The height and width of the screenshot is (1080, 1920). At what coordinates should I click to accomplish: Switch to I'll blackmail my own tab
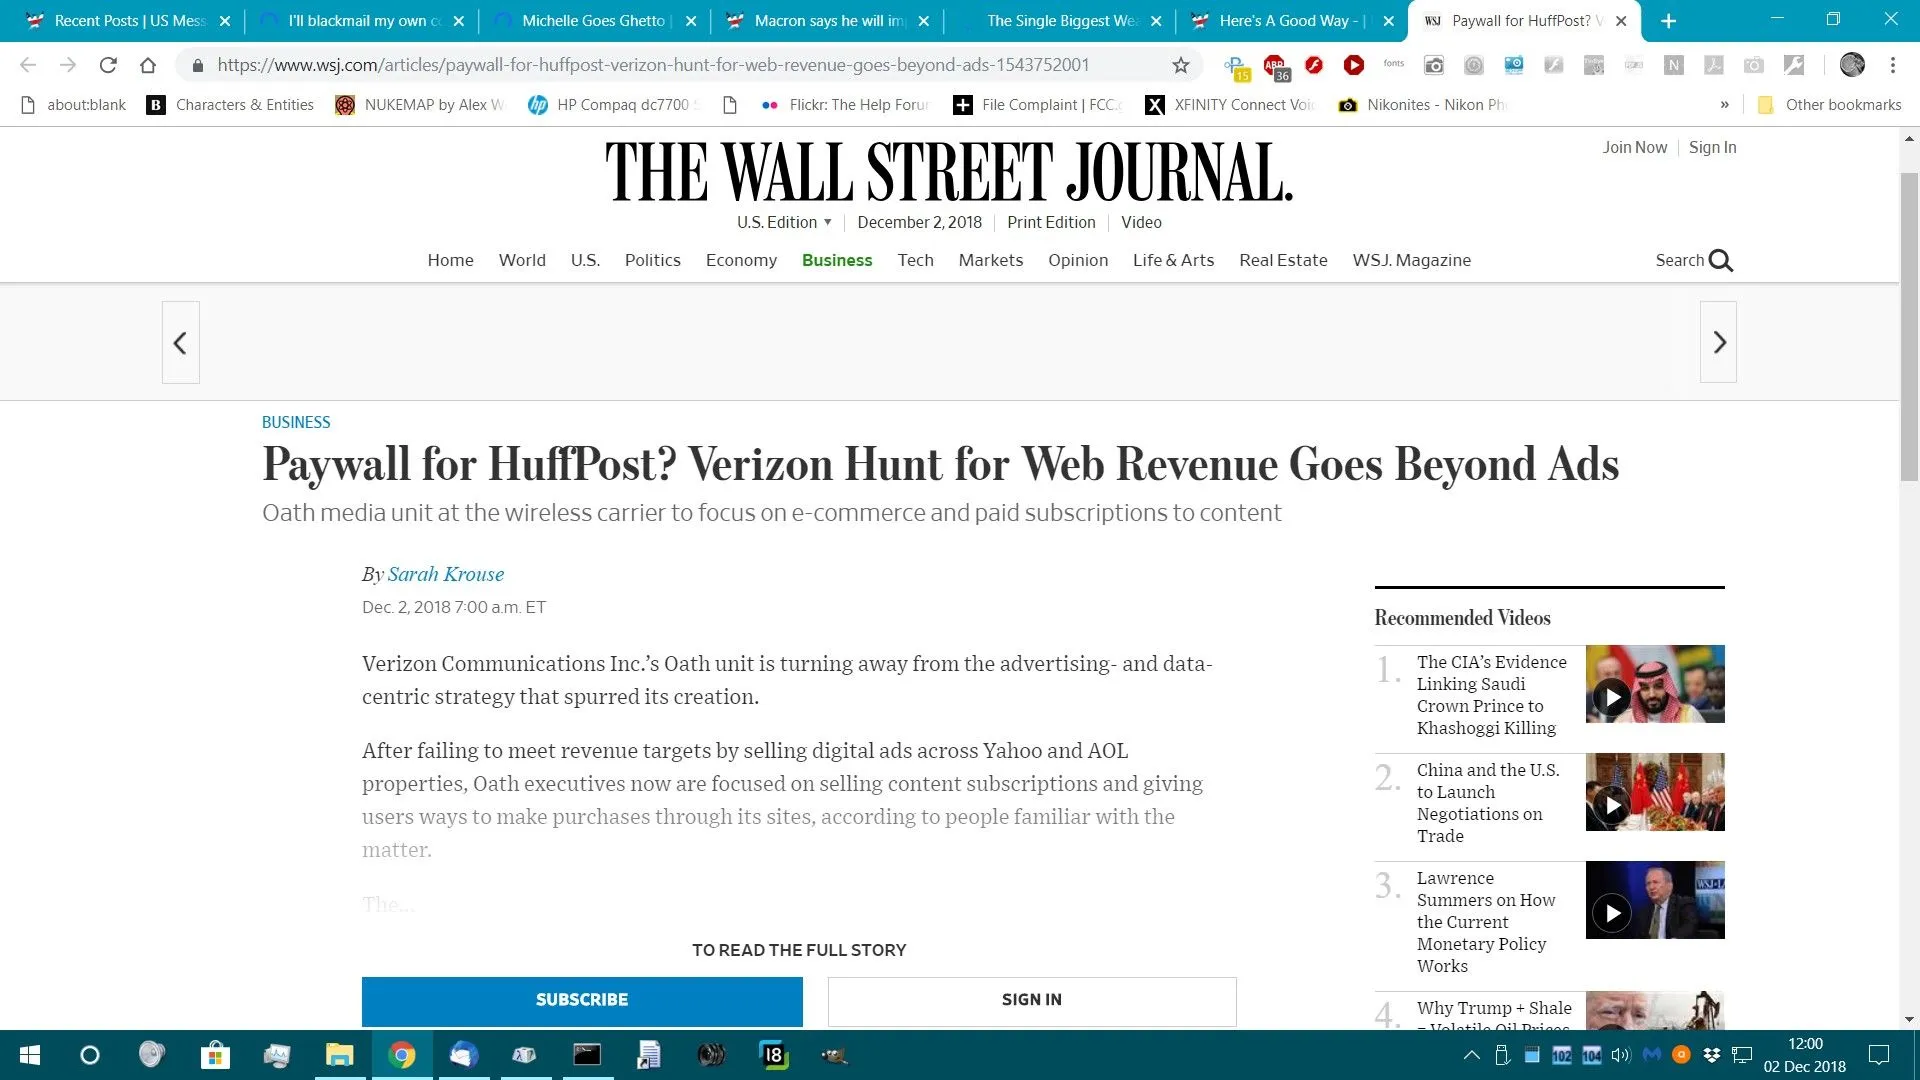tap(360, 21)
